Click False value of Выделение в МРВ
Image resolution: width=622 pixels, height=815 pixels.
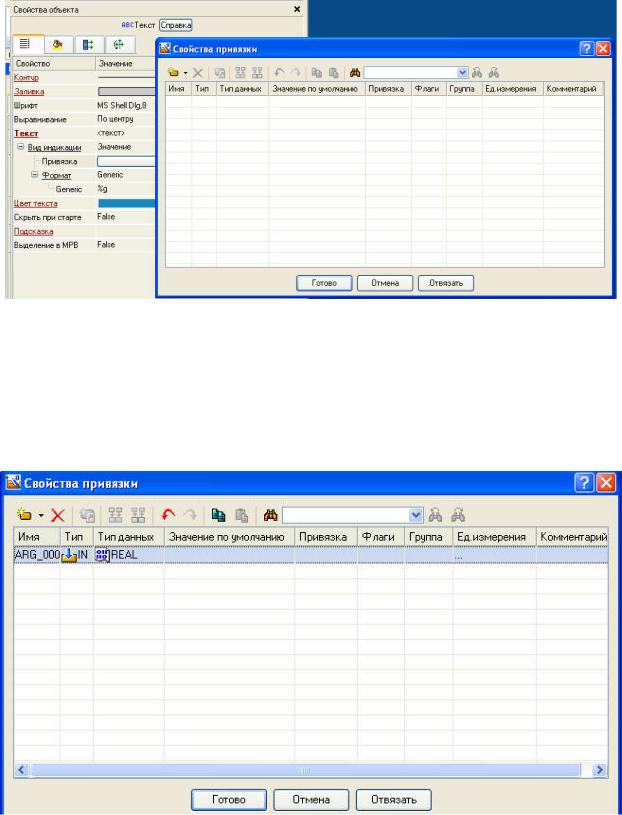click(106, 244)
